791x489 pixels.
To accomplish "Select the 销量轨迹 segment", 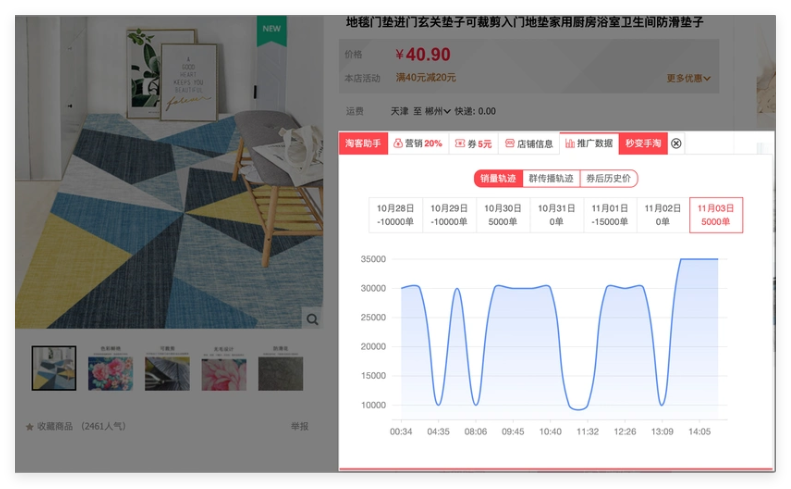I will point(498,178).
